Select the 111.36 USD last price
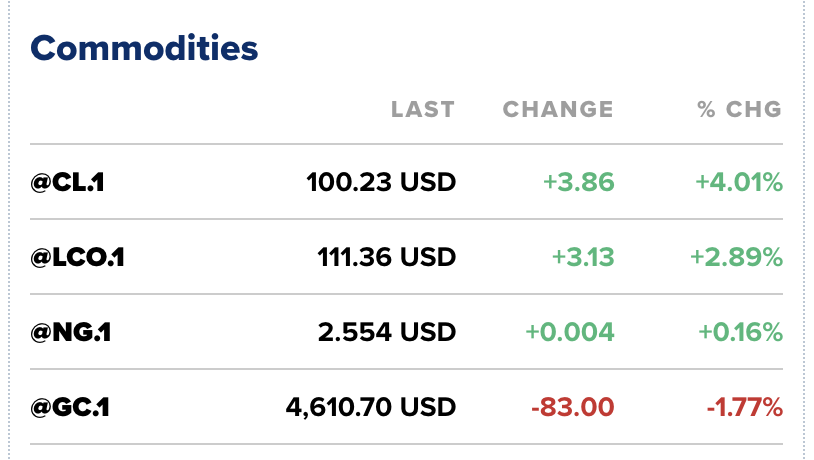Image resolution: width=814 pixels, height=460 pixels. [387, 257]
